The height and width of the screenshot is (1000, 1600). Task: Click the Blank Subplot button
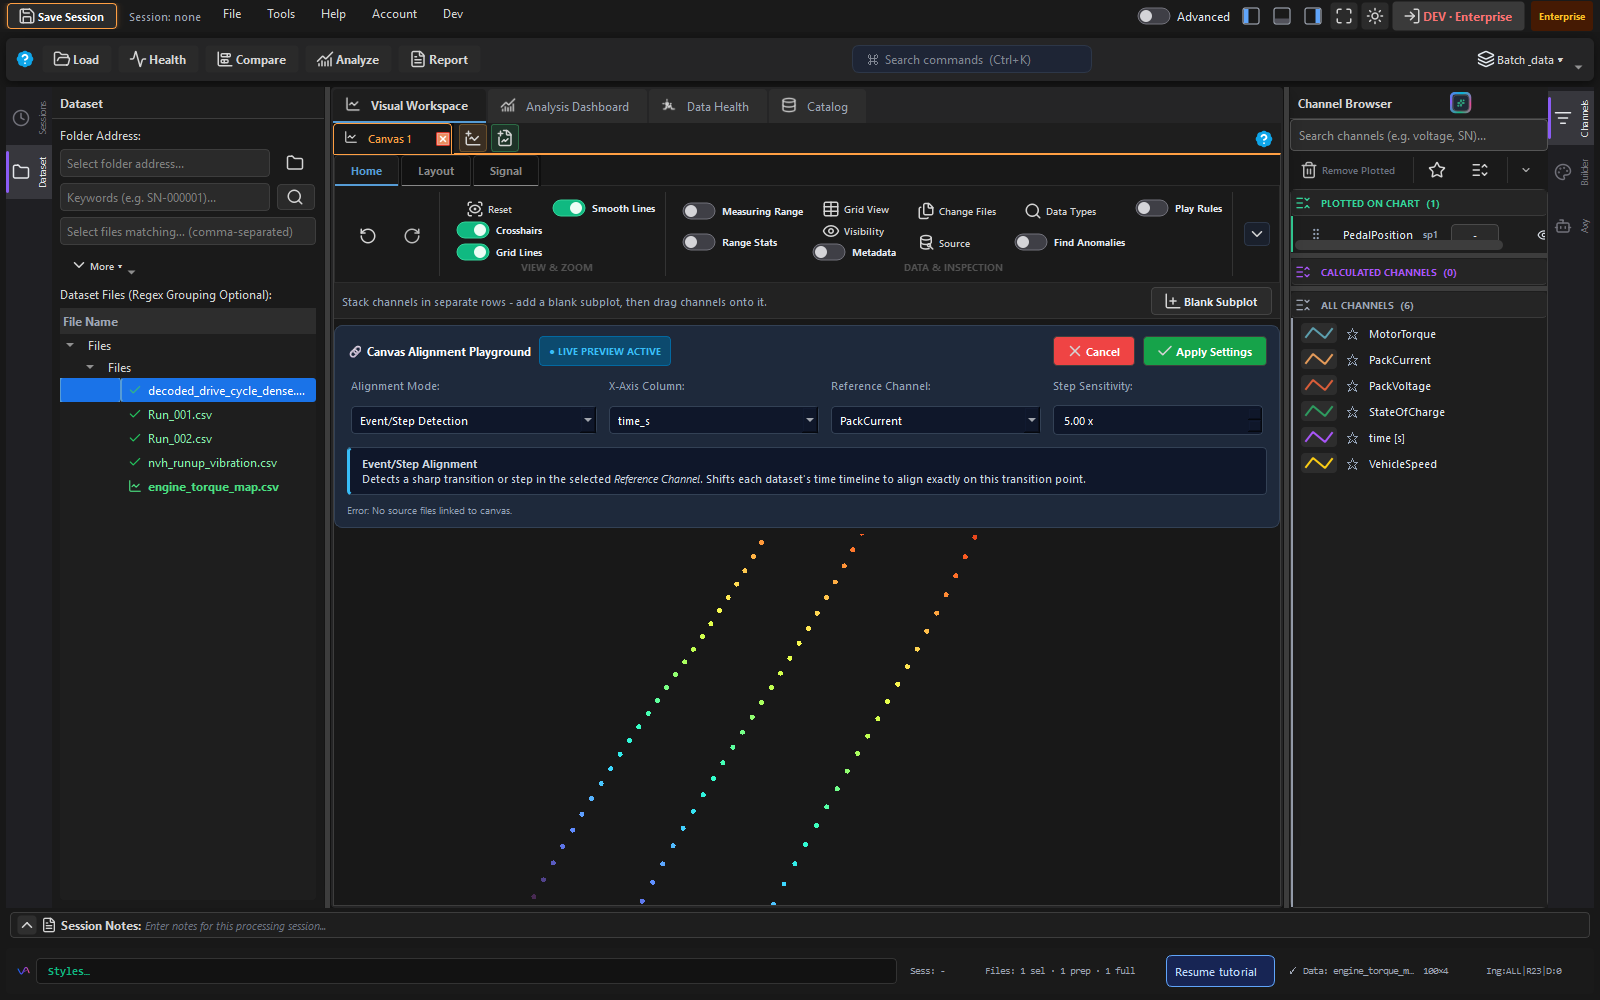coord(1211,302)
